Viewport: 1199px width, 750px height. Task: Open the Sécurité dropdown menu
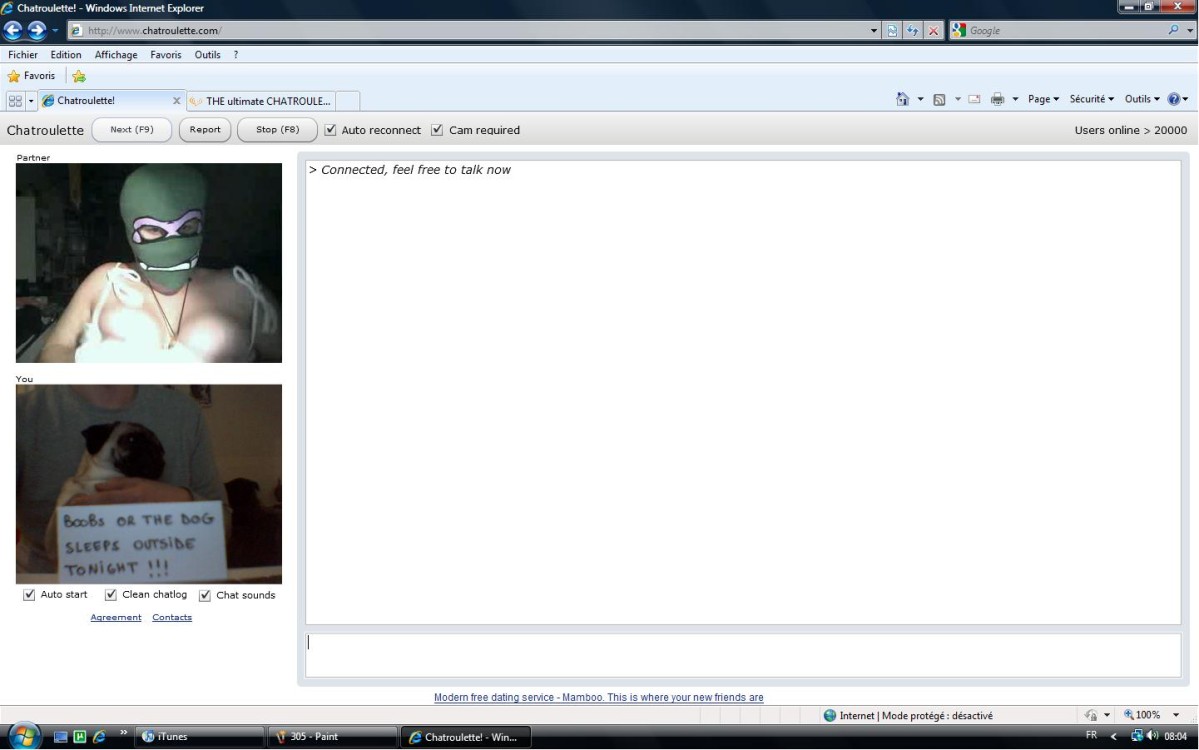click(1092, 99)
